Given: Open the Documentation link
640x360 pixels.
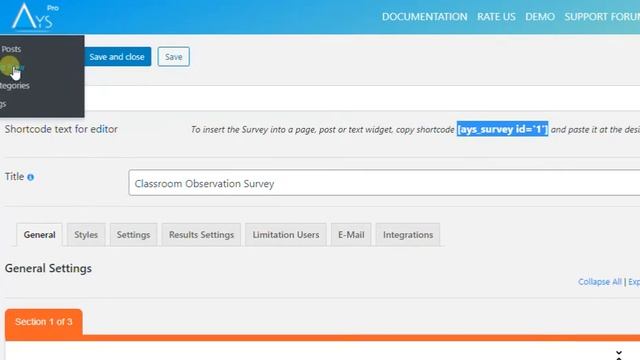Looking at the screenshot, I should coord(424,17).
